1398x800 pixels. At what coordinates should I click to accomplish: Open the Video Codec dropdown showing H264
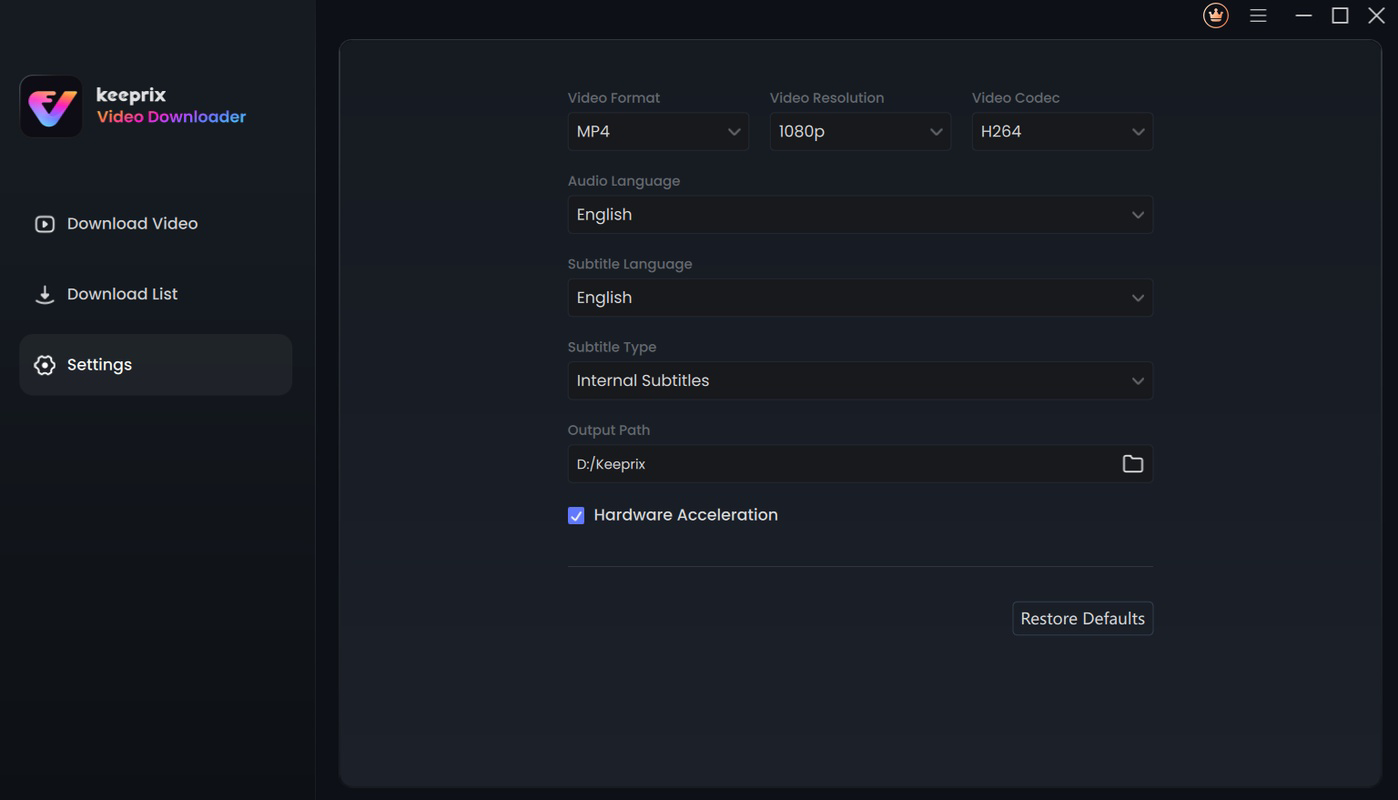(x=1061, y=131)
